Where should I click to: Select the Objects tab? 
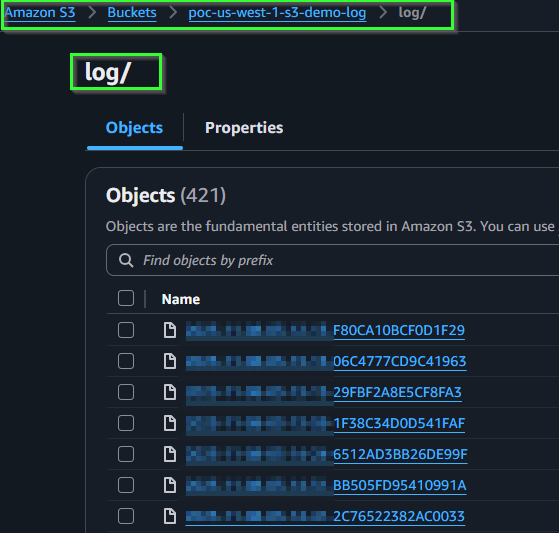click(134, 128)
